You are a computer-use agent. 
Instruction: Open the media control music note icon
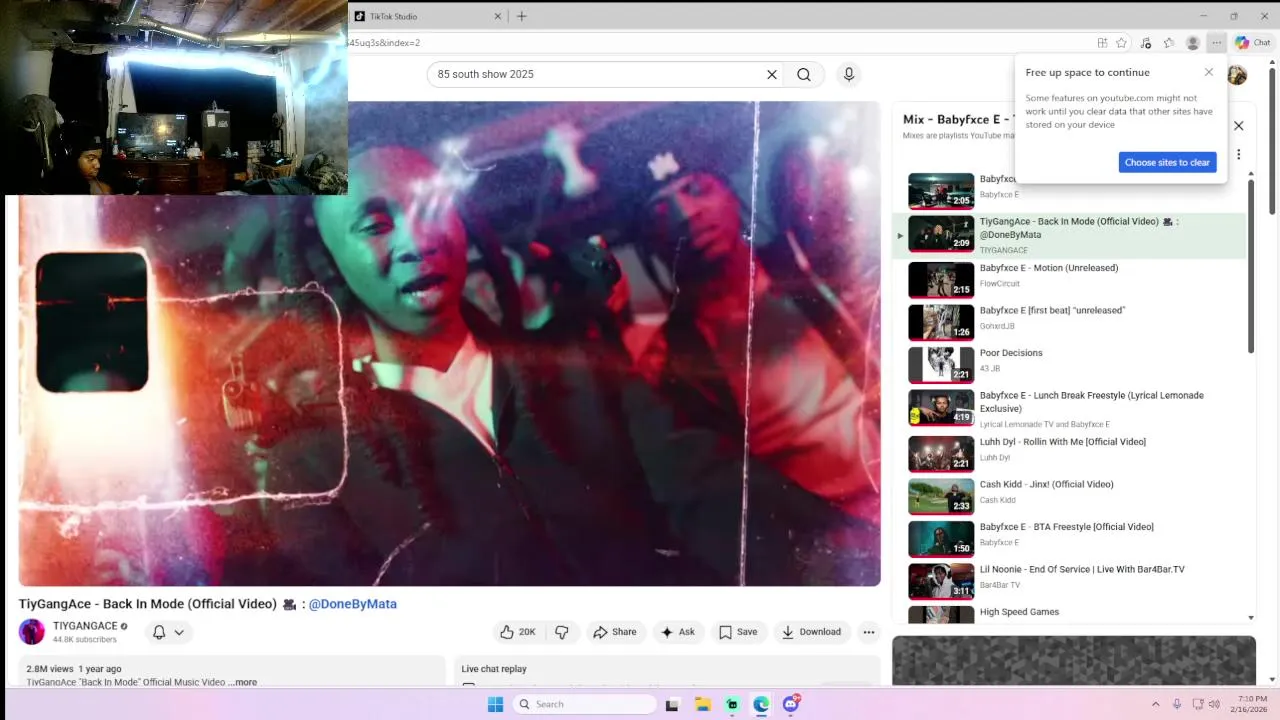(x=1146, y=43)
